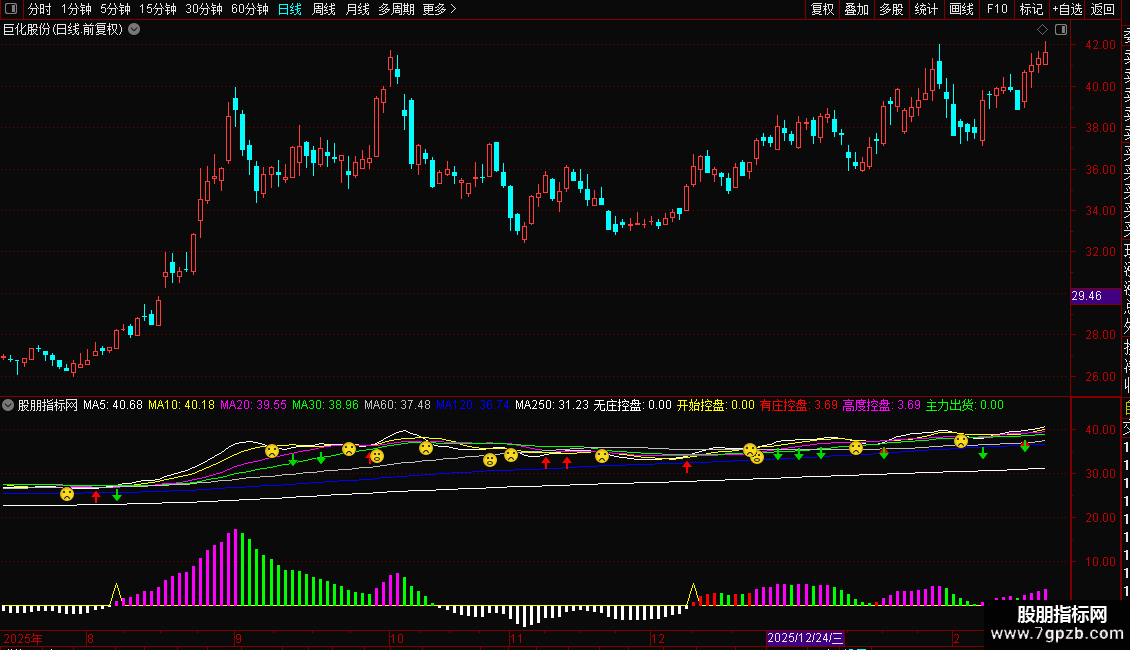Add stock with +自选 button

pos(1066,10)
